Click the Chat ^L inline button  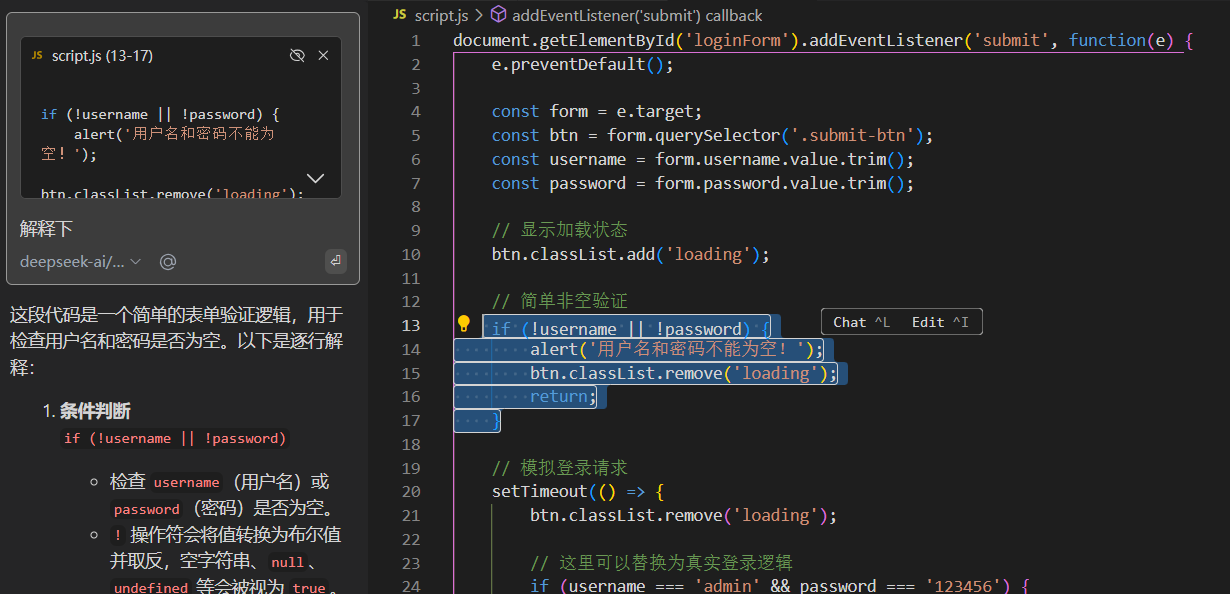click(860, 322)
